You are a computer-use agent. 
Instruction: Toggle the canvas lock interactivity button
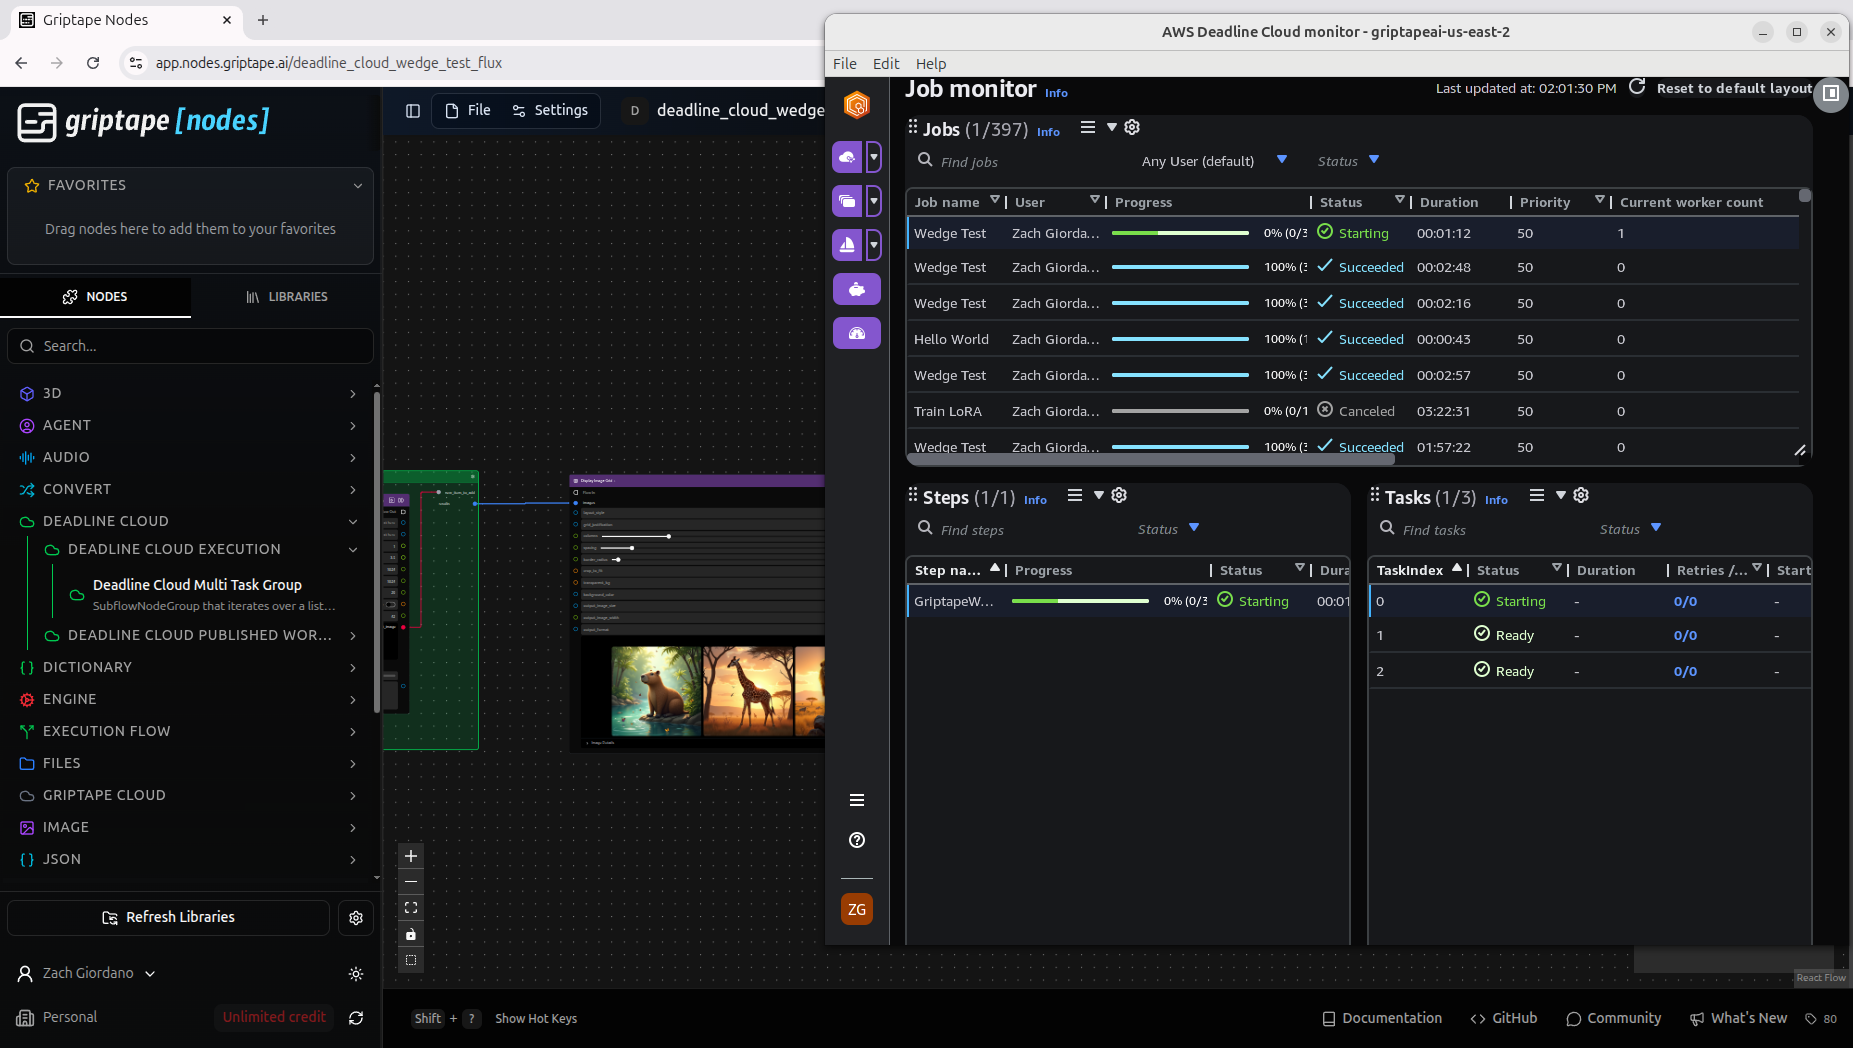point(411,934)
